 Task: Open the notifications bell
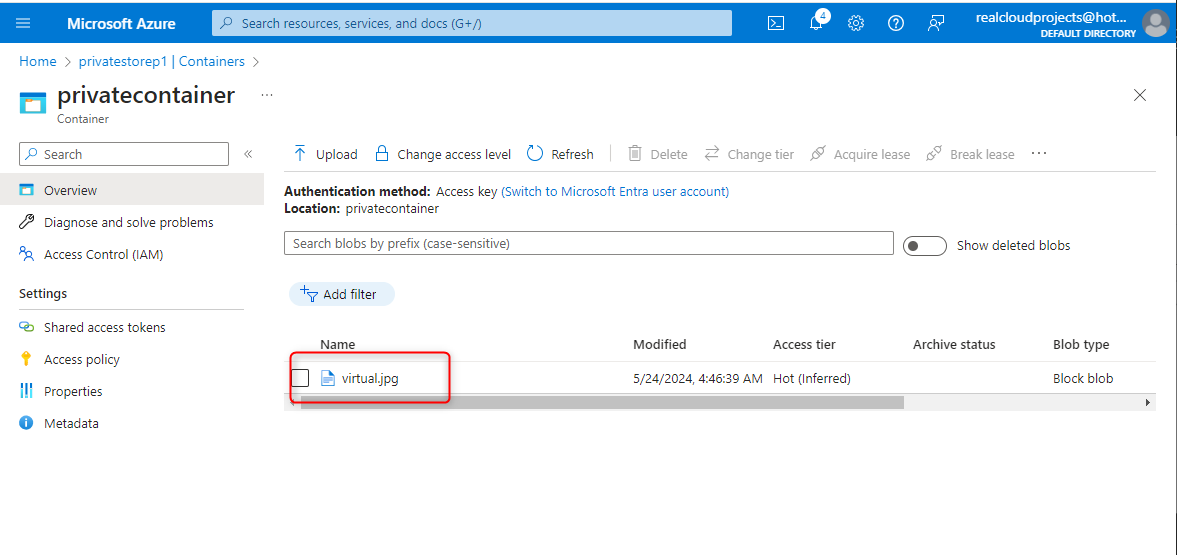click(816, 23)
